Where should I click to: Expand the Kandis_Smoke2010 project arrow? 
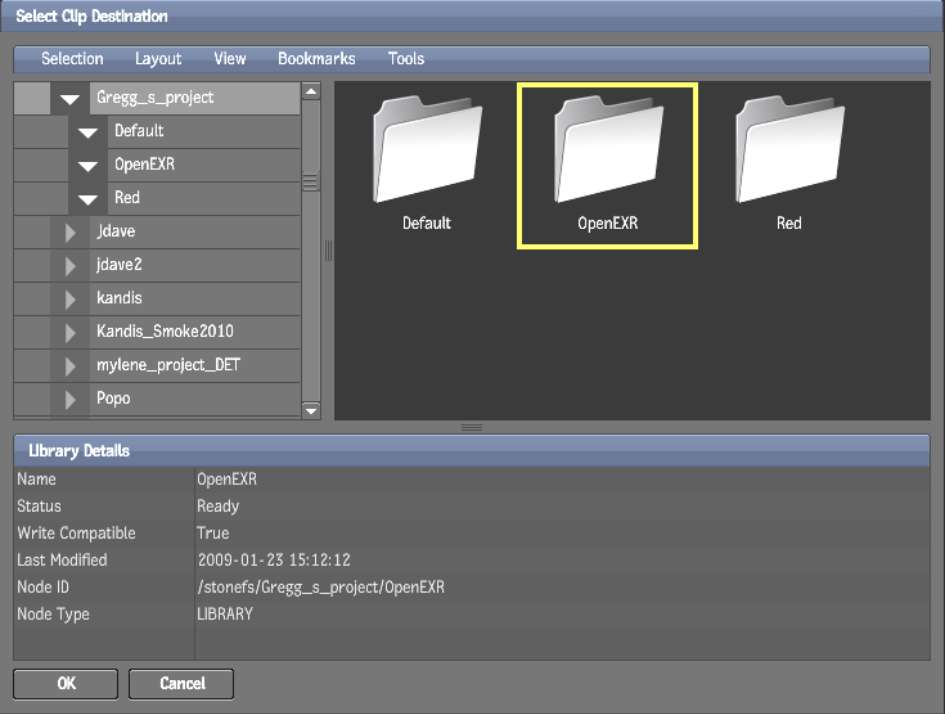70,332
